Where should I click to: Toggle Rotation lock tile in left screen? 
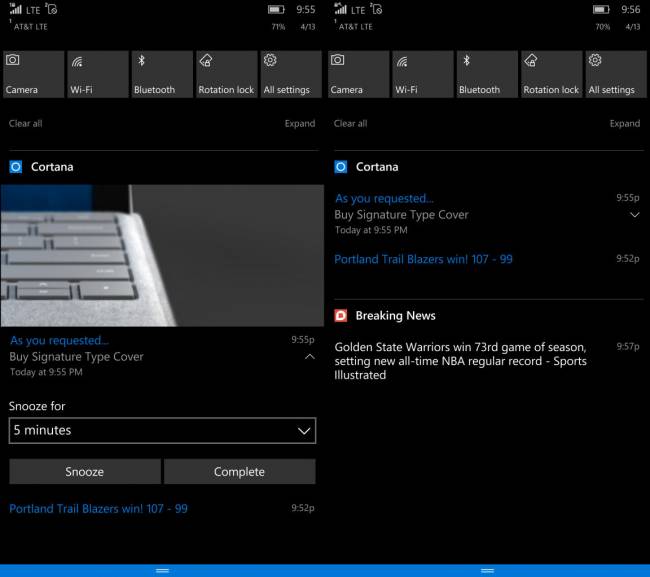coord(227,74)
